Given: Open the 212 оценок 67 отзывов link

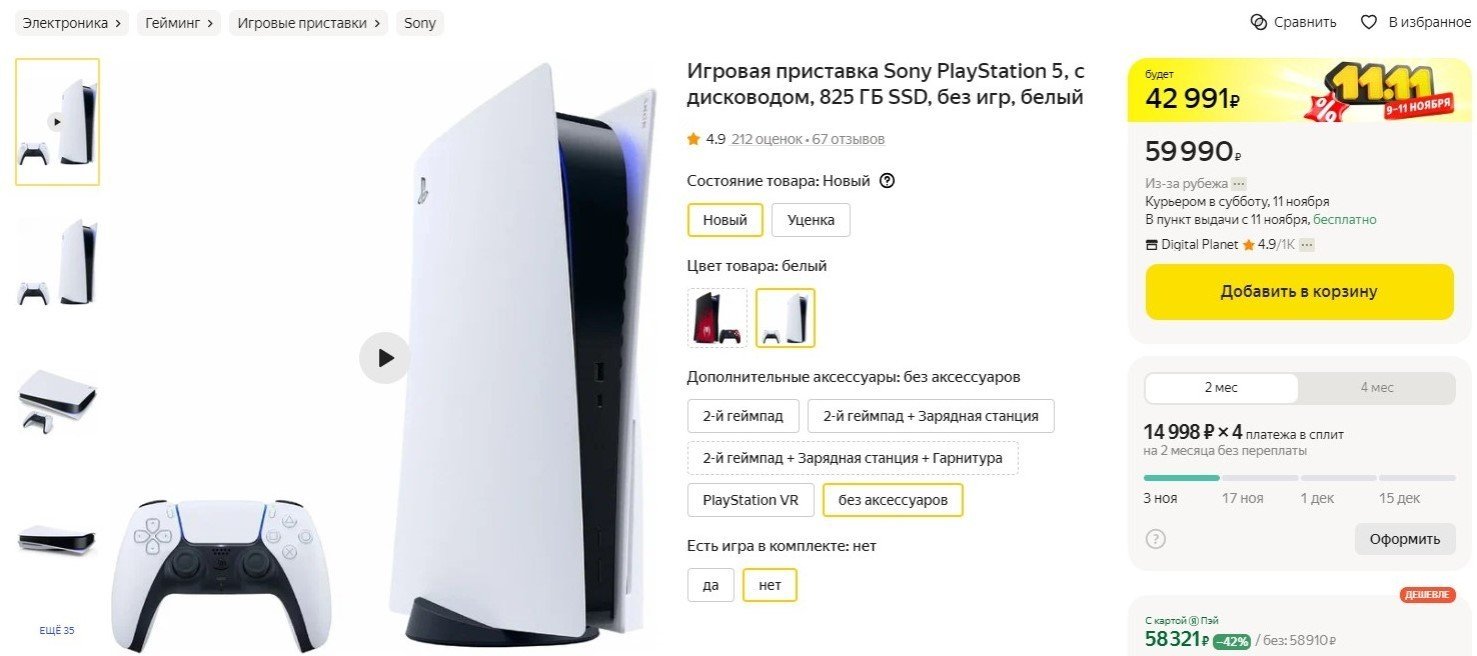Looking at the screenshot, I should [x=808, y=139].
